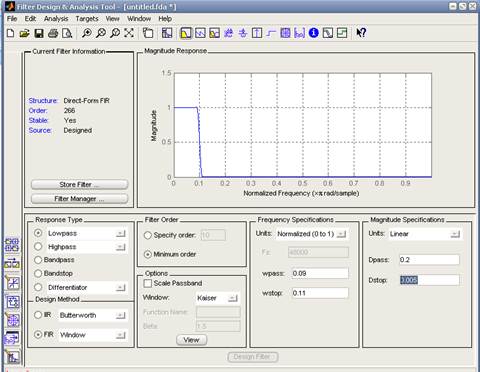Expand the Highpass type dropdown
The image size is (480, 372).
click(x=121, y=247)
